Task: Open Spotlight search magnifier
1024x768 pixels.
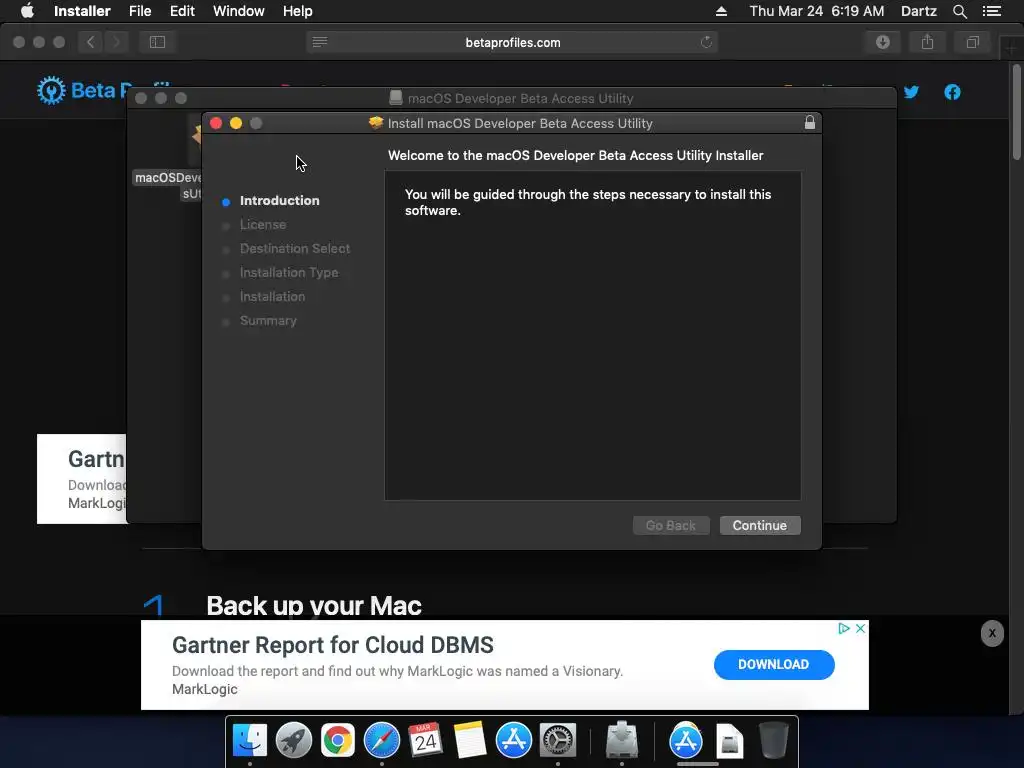Action: [x=959, y=11]
